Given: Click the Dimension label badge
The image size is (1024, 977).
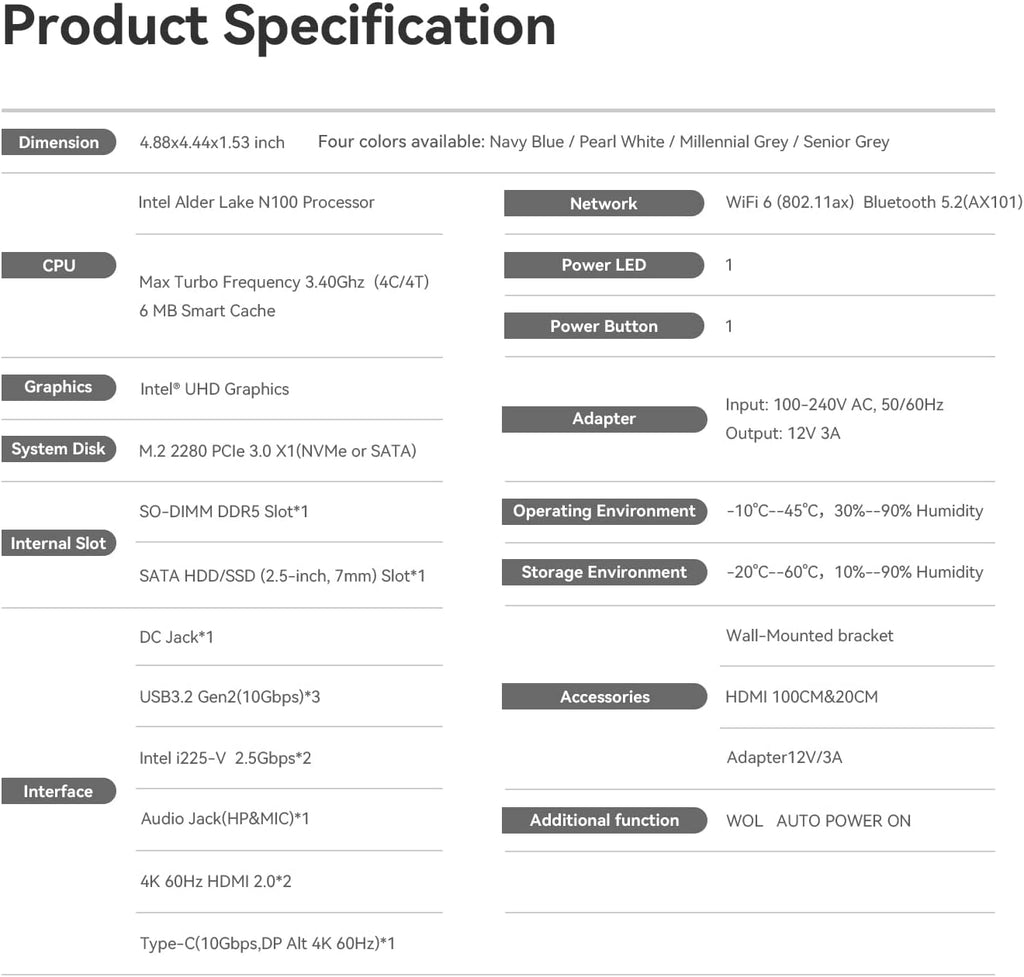Looking at the screenshot, I should [58, 142].
